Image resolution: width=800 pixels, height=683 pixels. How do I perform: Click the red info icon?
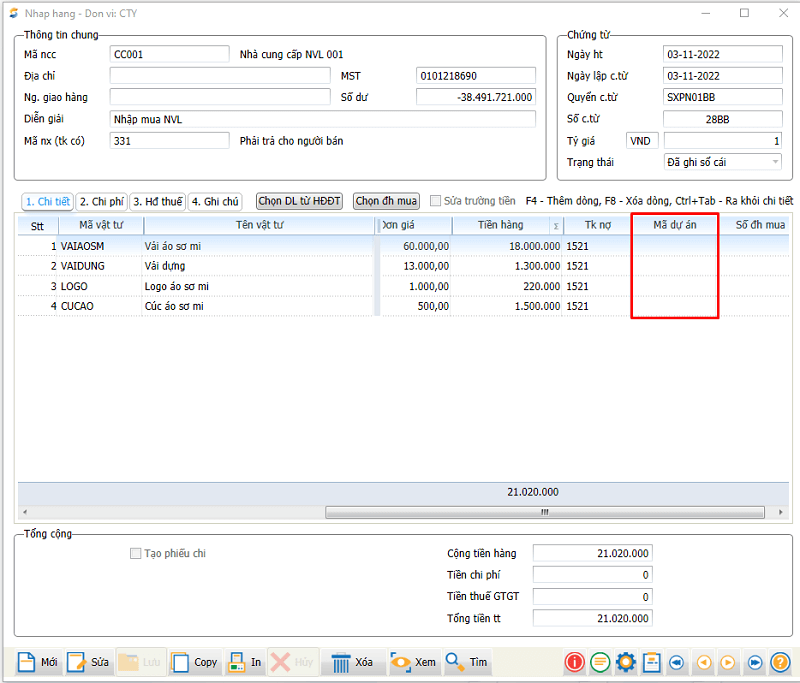coord(574,662)
